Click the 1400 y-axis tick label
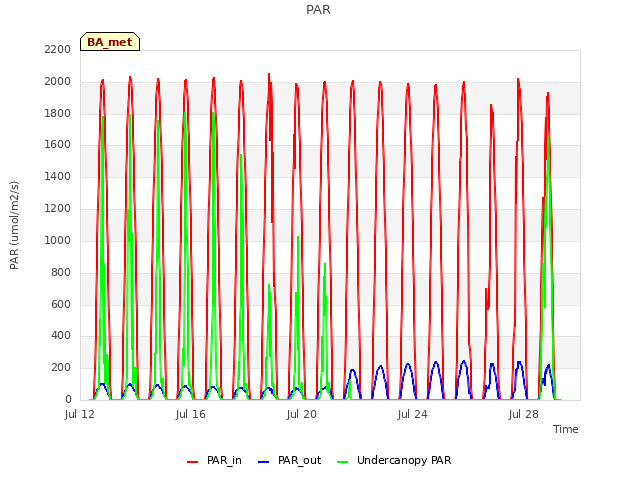The height and width of the screenshot is (480, 640). 58,176
